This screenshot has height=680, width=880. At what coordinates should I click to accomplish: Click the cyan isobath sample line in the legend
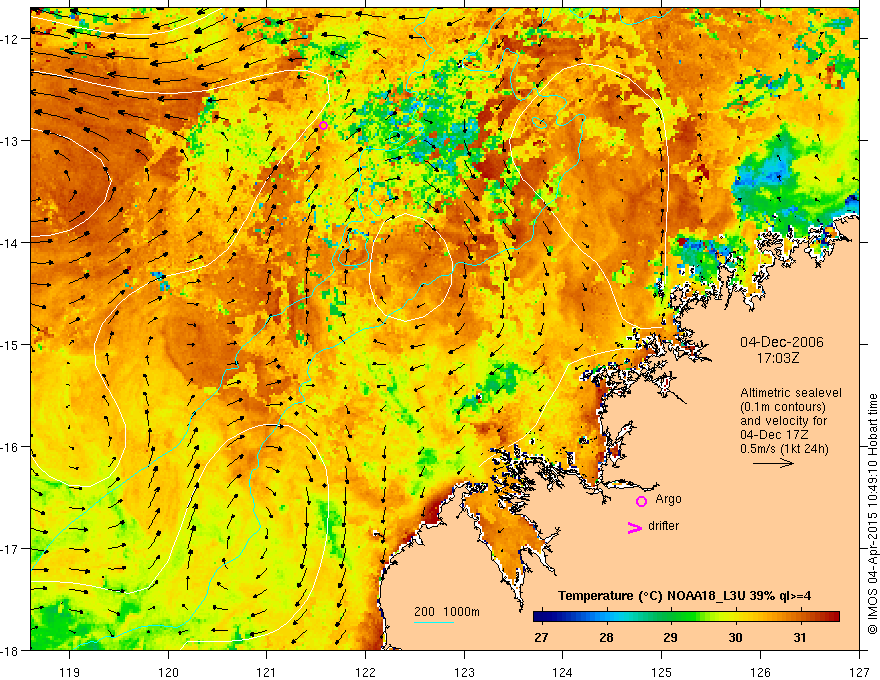434,622
